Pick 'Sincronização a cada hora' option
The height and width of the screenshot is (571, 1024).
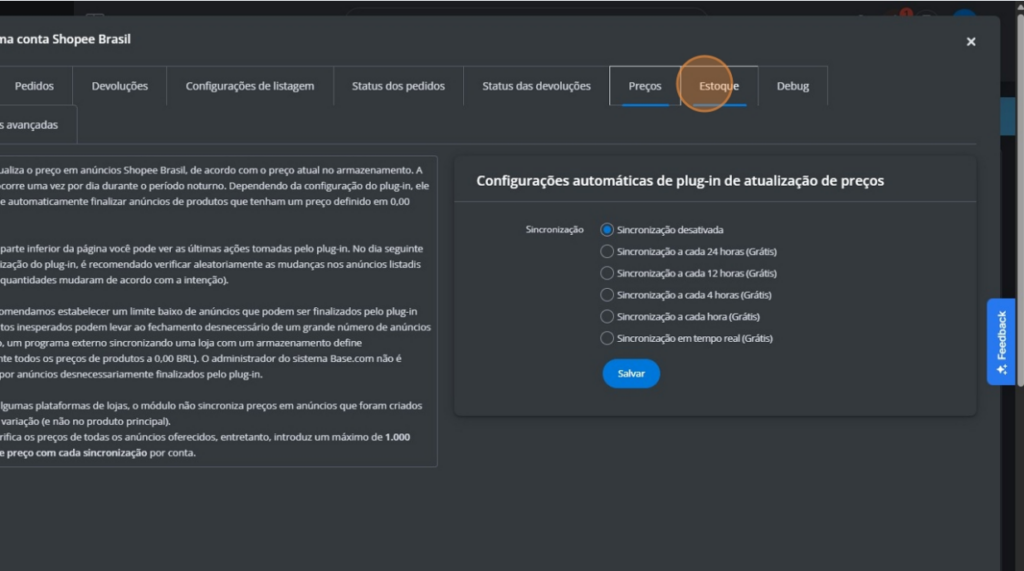point(607,317)
